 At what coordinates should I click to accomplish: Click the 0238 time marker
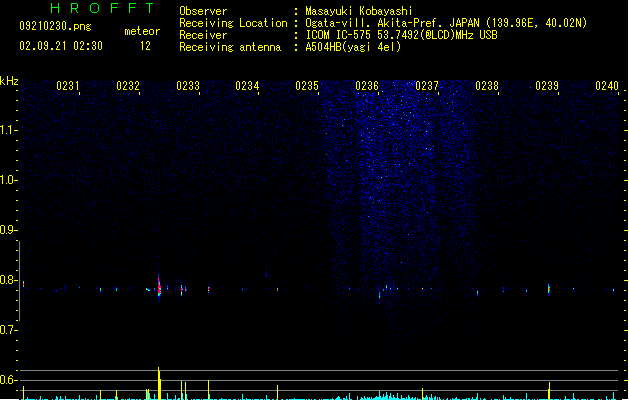487,86
